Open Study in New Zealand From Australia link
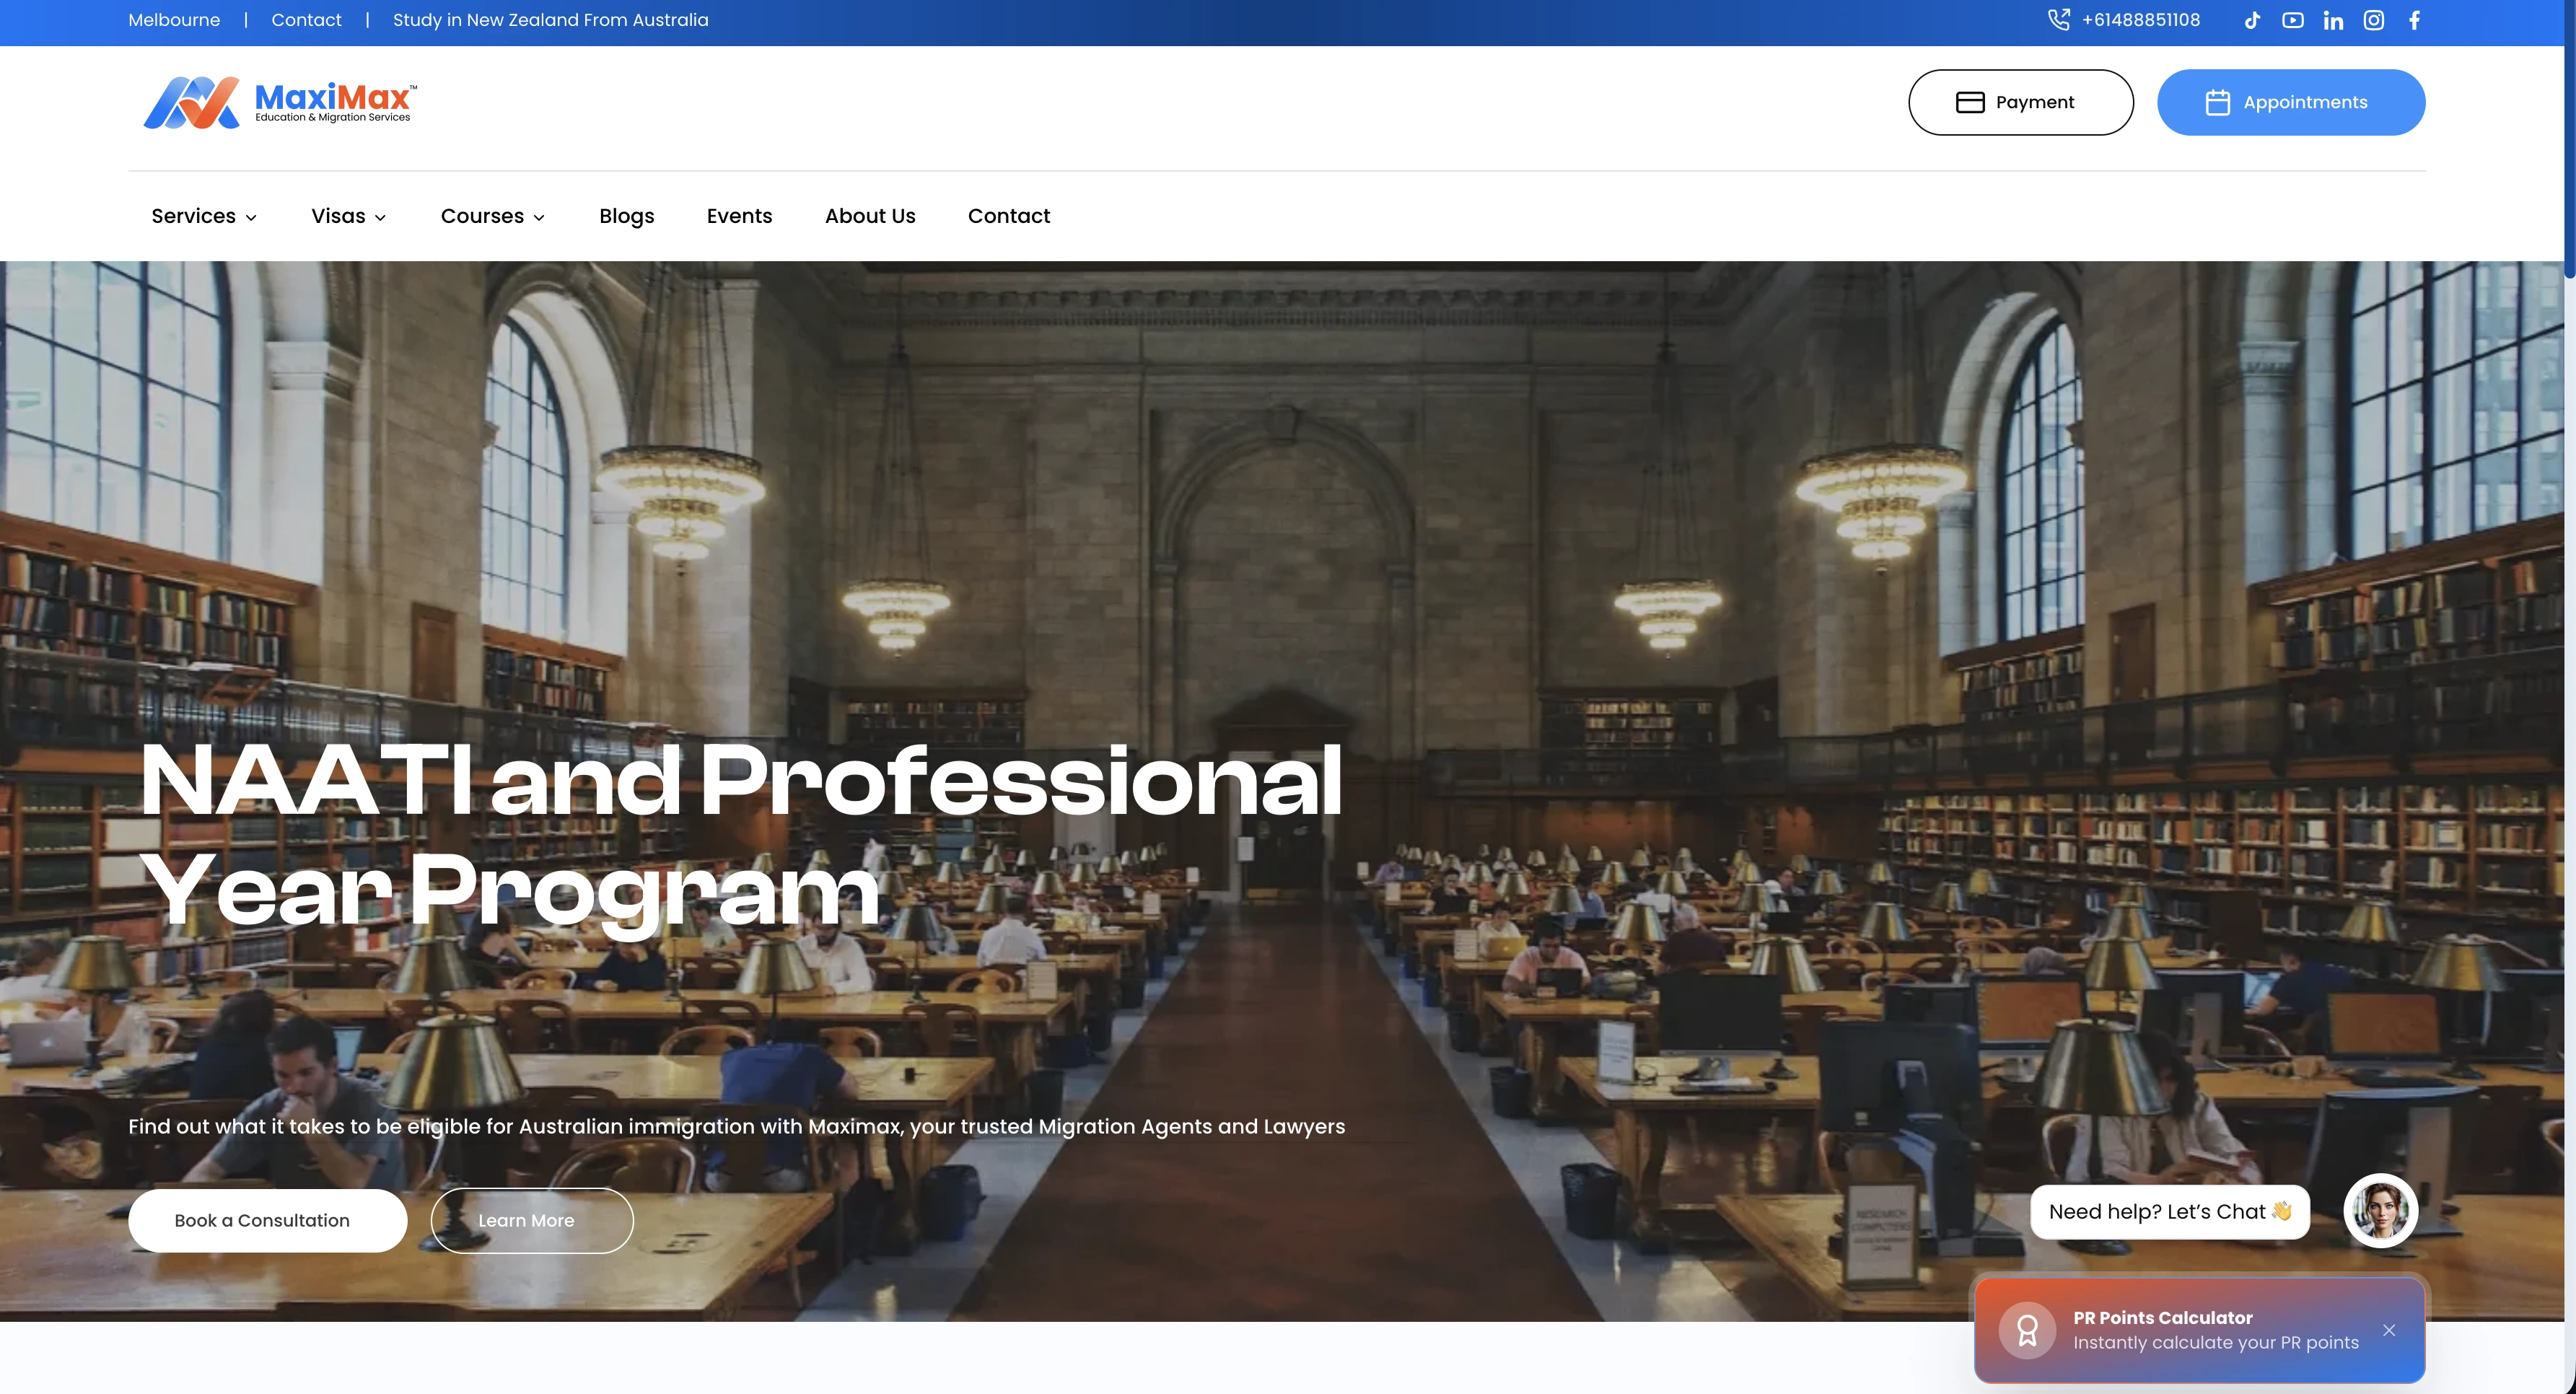 click(x=550, y=19)
